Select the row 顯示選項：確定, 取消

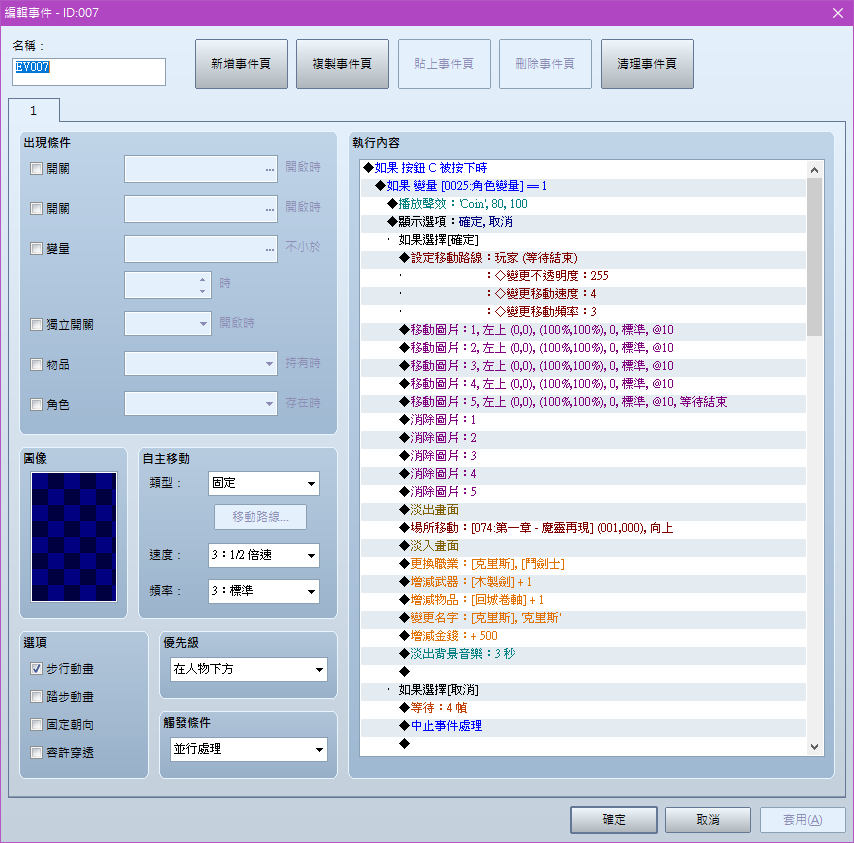click(583, 222)
